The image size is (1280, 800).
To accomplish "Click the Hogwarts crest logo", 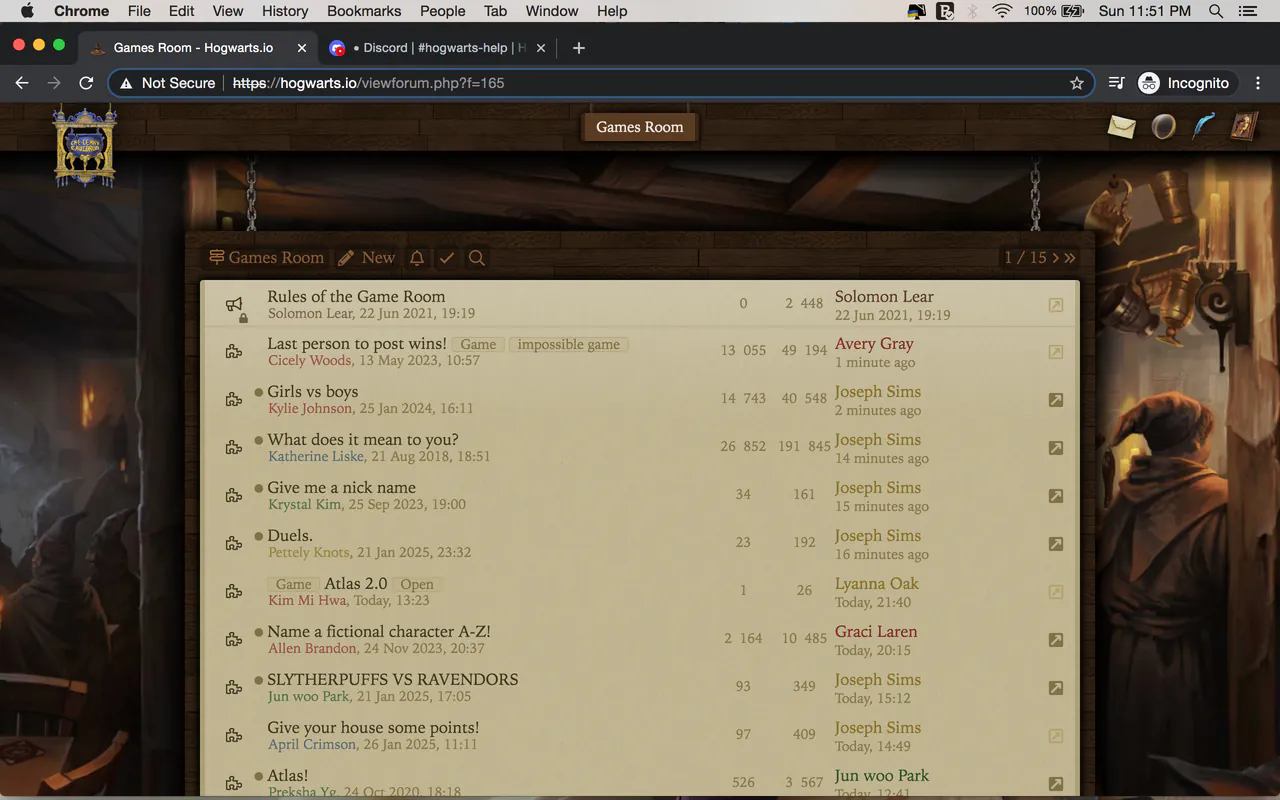I will pos(85,146).
